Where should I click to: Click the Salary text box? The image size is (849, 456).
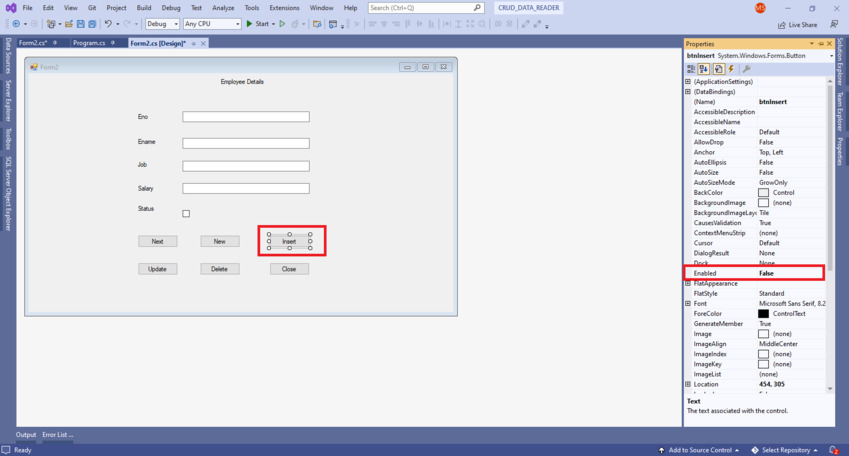[246, 188]
